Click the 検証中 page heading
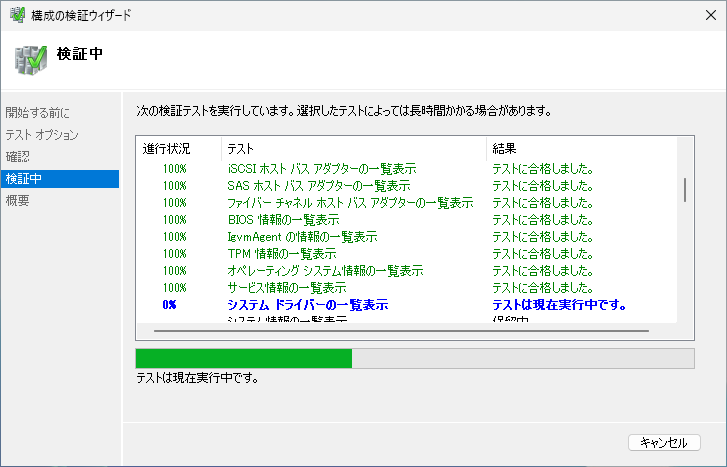This screenshot has height=467, width=727. pos(80,54)
